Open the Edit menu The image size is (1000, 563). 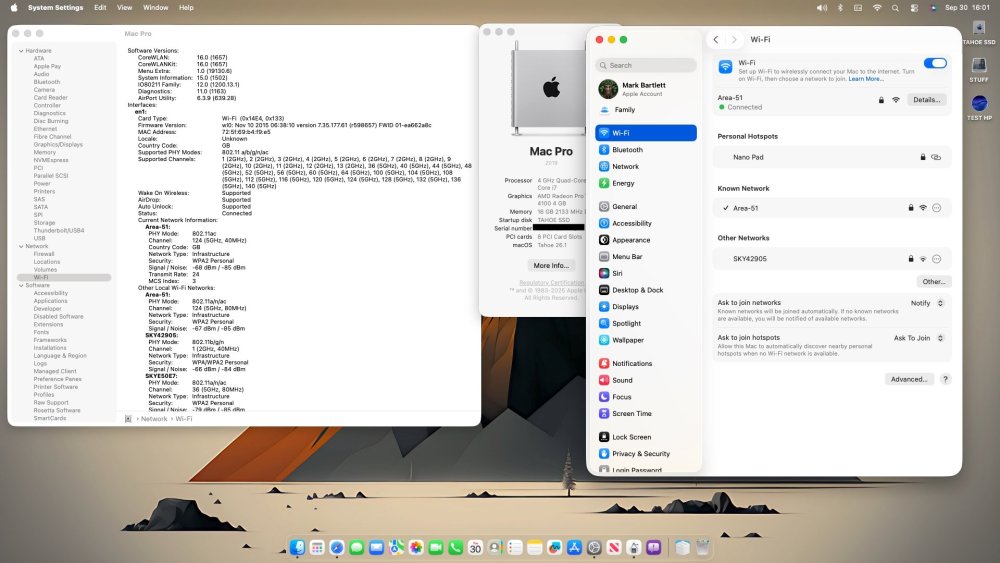tap(100, 8)
